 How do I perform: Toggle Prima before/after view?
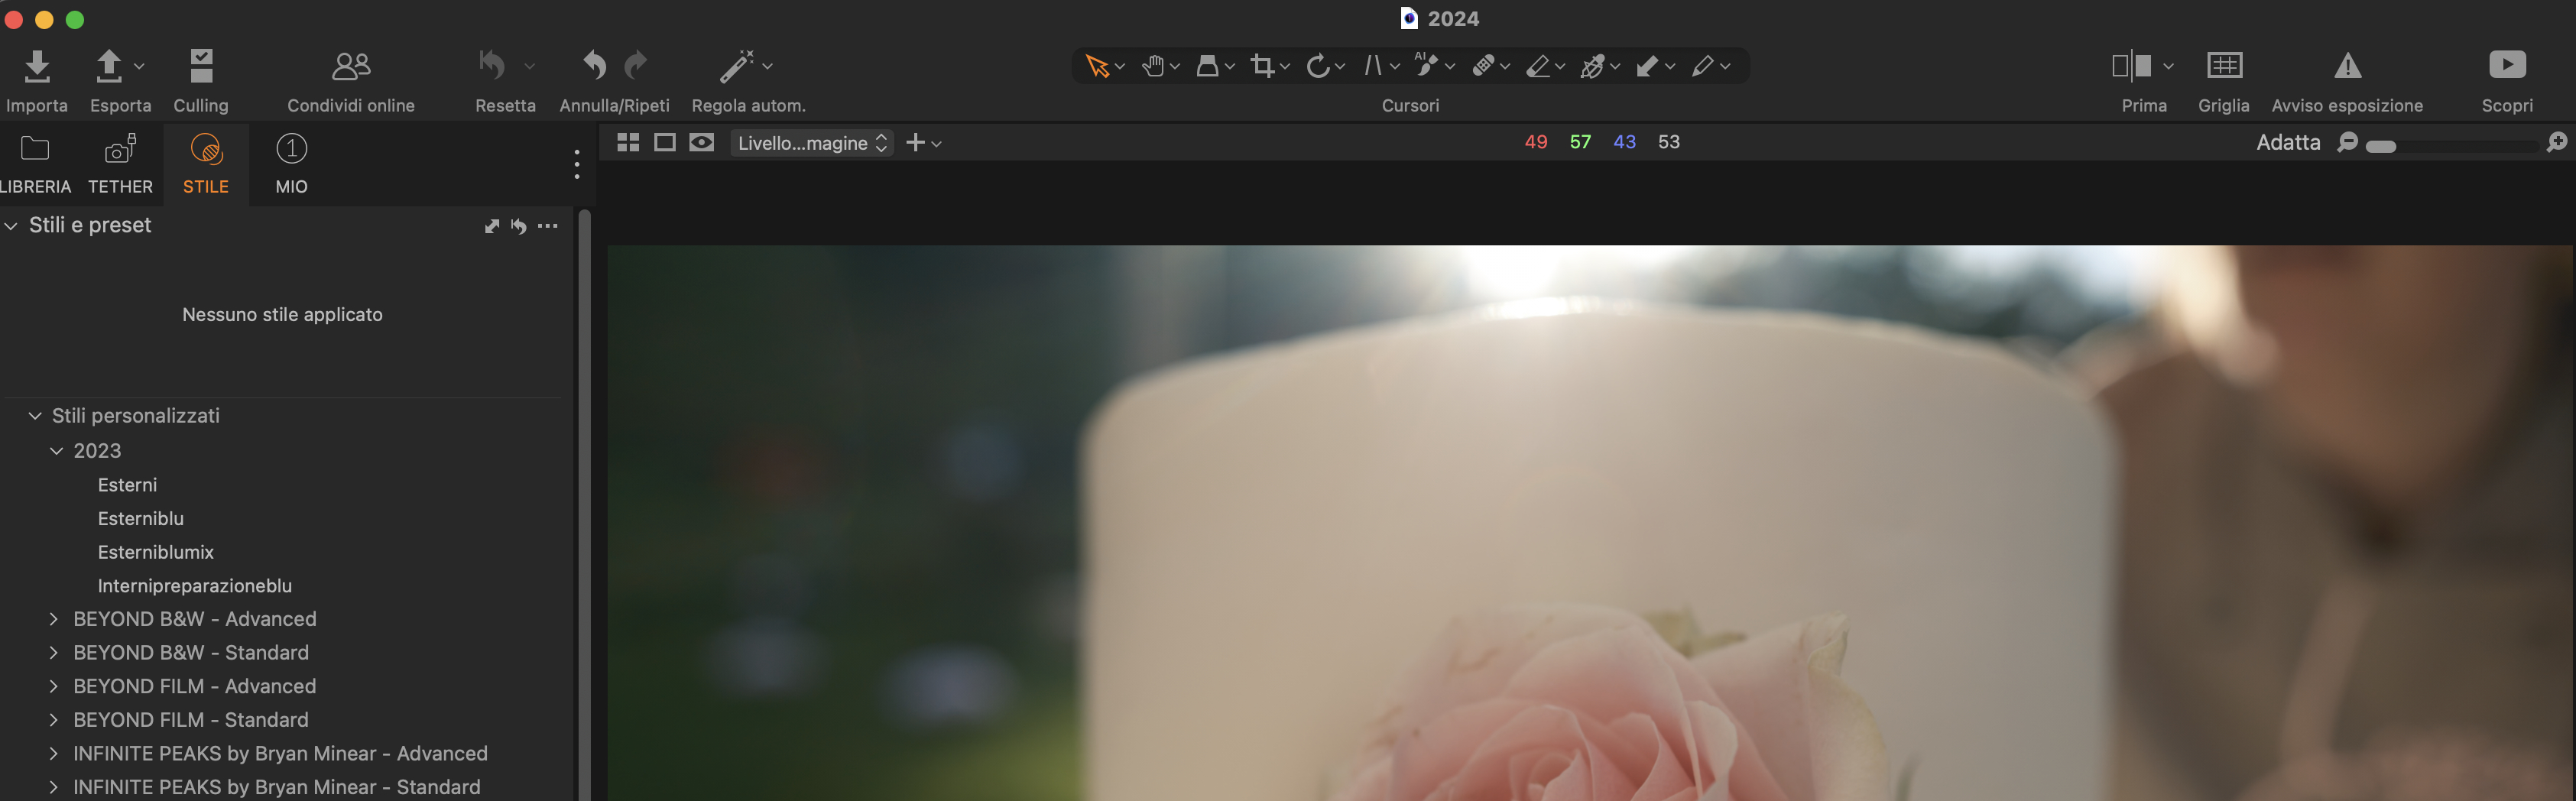(2131, 66)
